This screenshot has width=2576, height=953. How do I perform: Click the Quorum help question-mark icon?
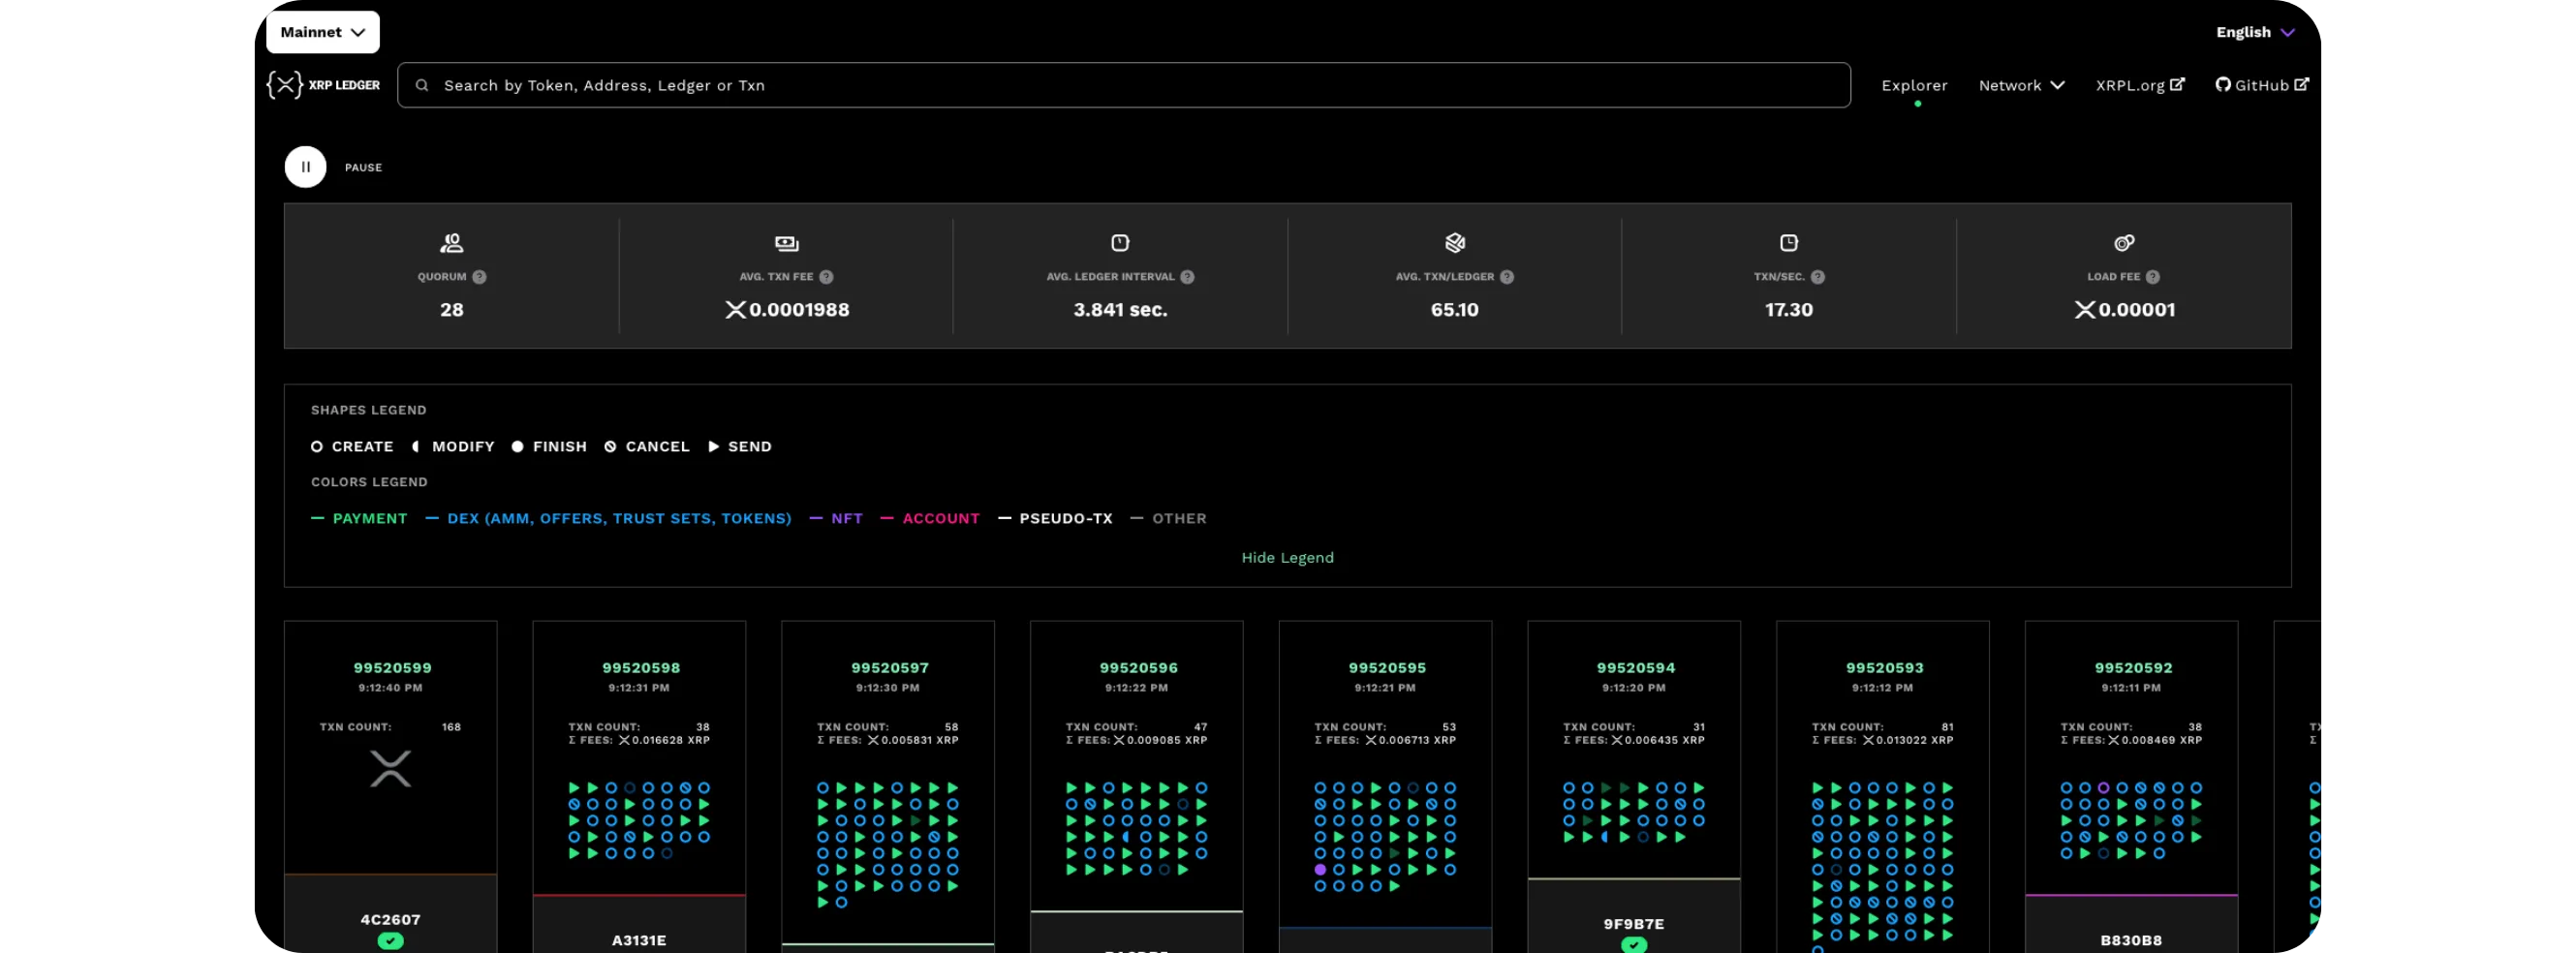tap(479, 277)
